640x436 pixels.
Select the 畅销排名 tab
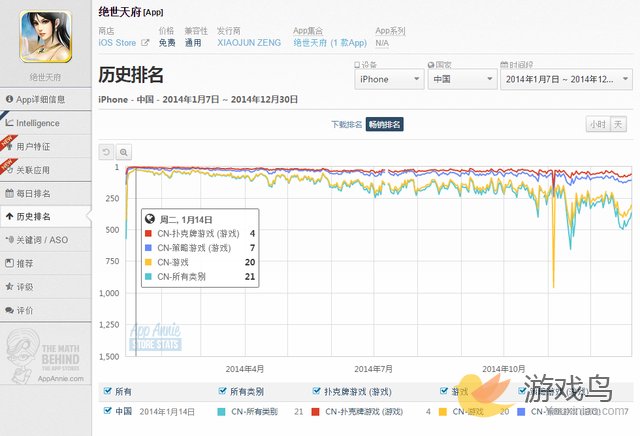click(385, 124)
